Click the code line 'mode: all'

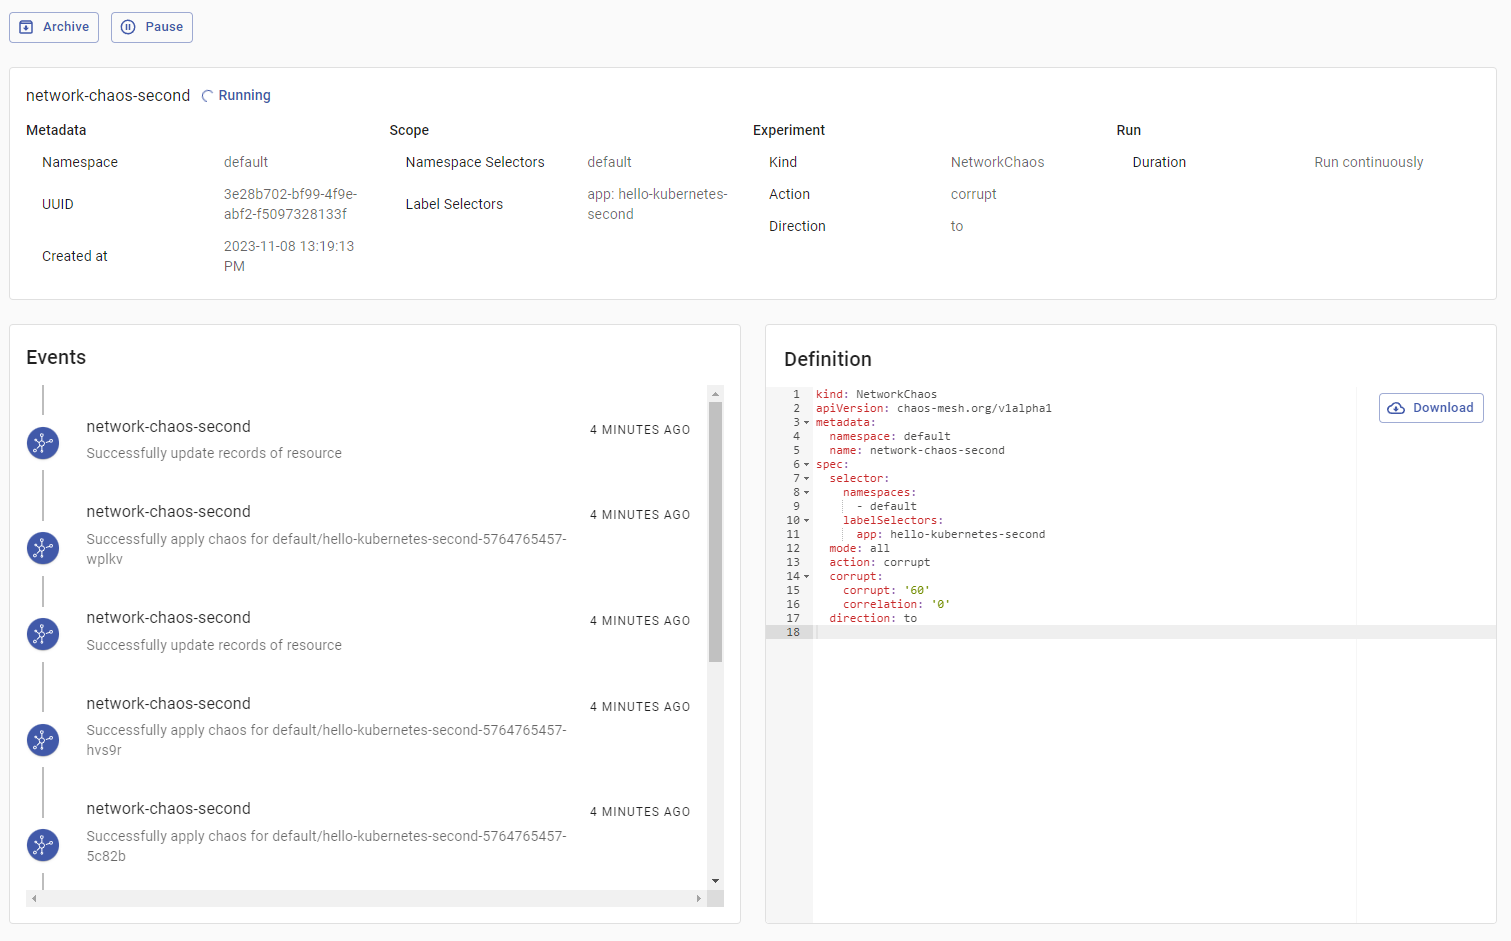[859, 549]
